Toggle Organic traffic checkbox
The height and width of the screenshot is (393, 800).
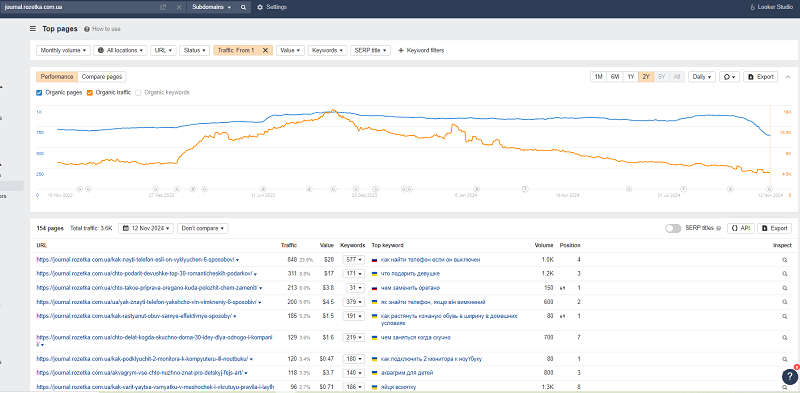(90, 93)
